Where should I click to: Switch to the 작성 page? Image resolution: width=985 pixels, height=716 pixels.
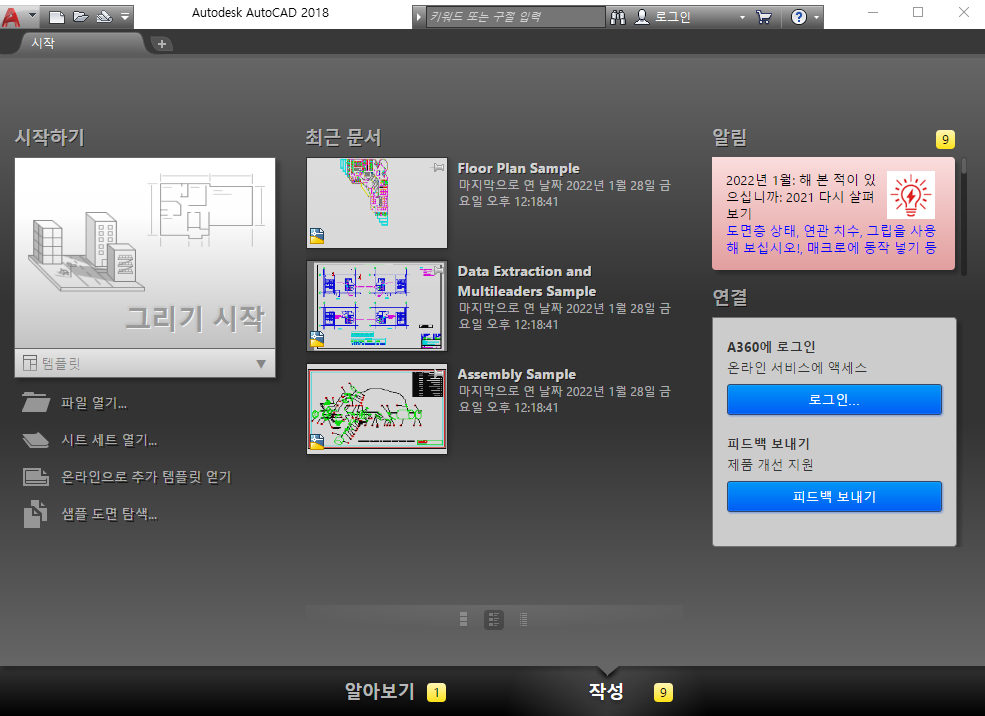(606, 692)
